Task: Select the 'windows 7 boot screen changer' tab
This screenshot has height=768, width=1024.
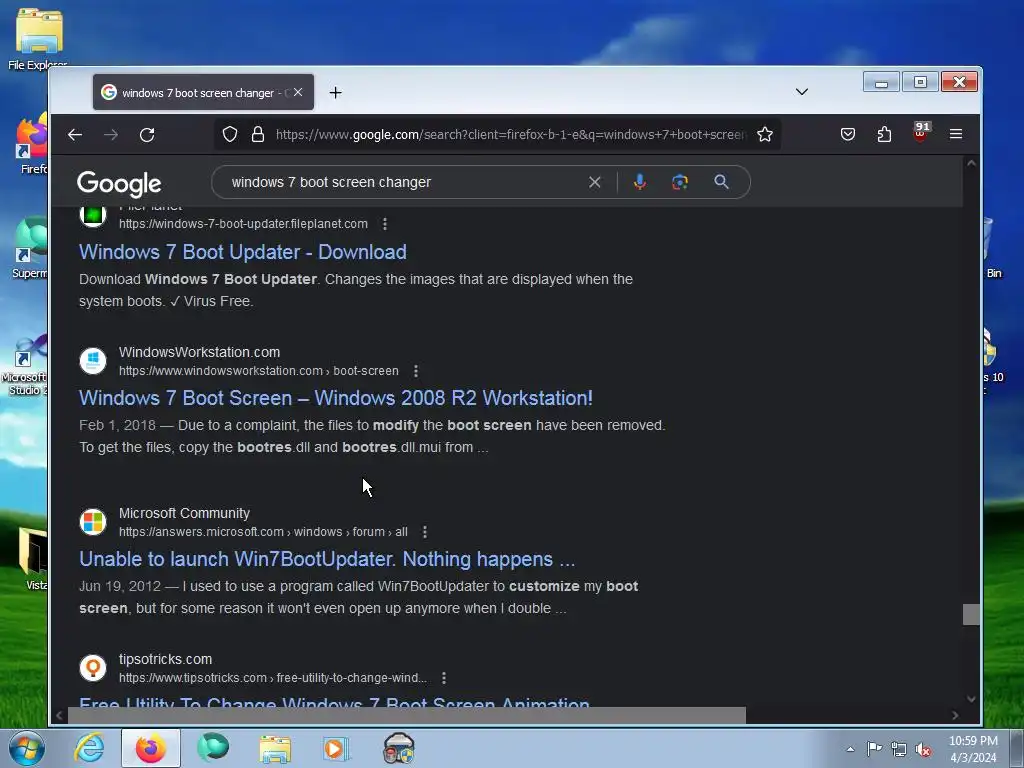Action: (203, 93)
